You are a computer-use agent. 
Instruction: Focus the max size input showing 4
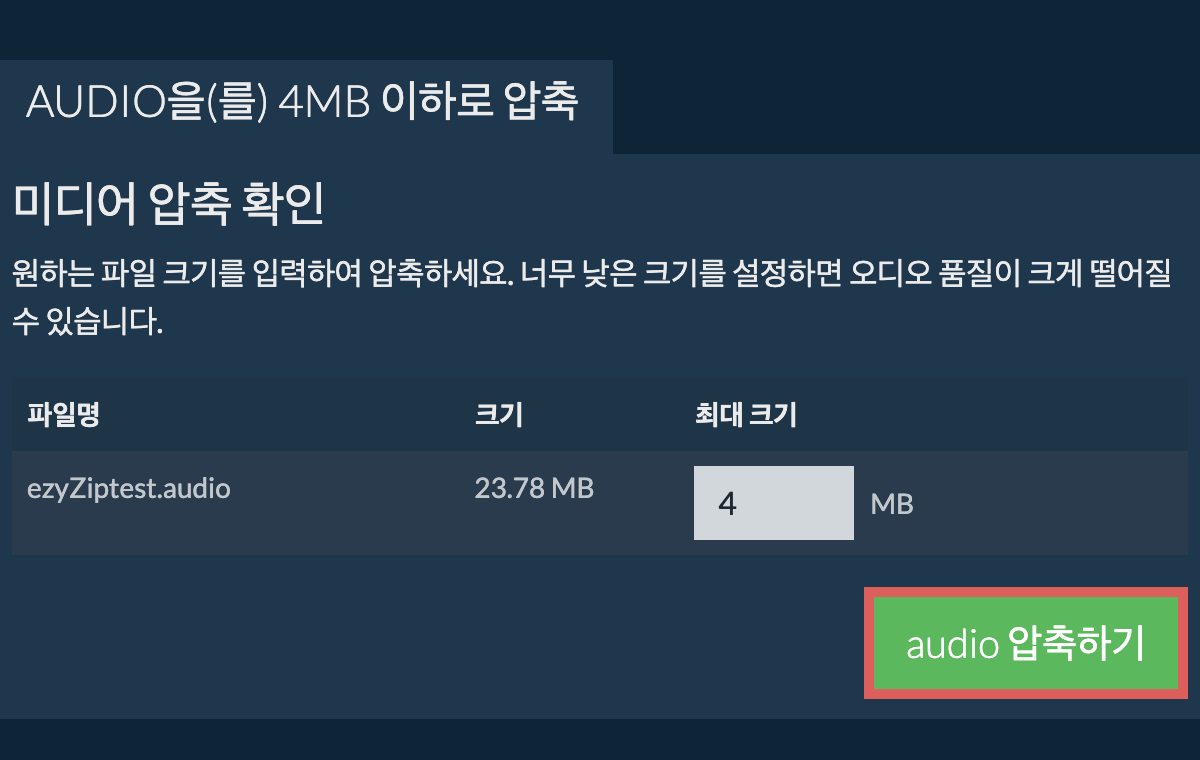pyautogui.click(x=774, y=503)
